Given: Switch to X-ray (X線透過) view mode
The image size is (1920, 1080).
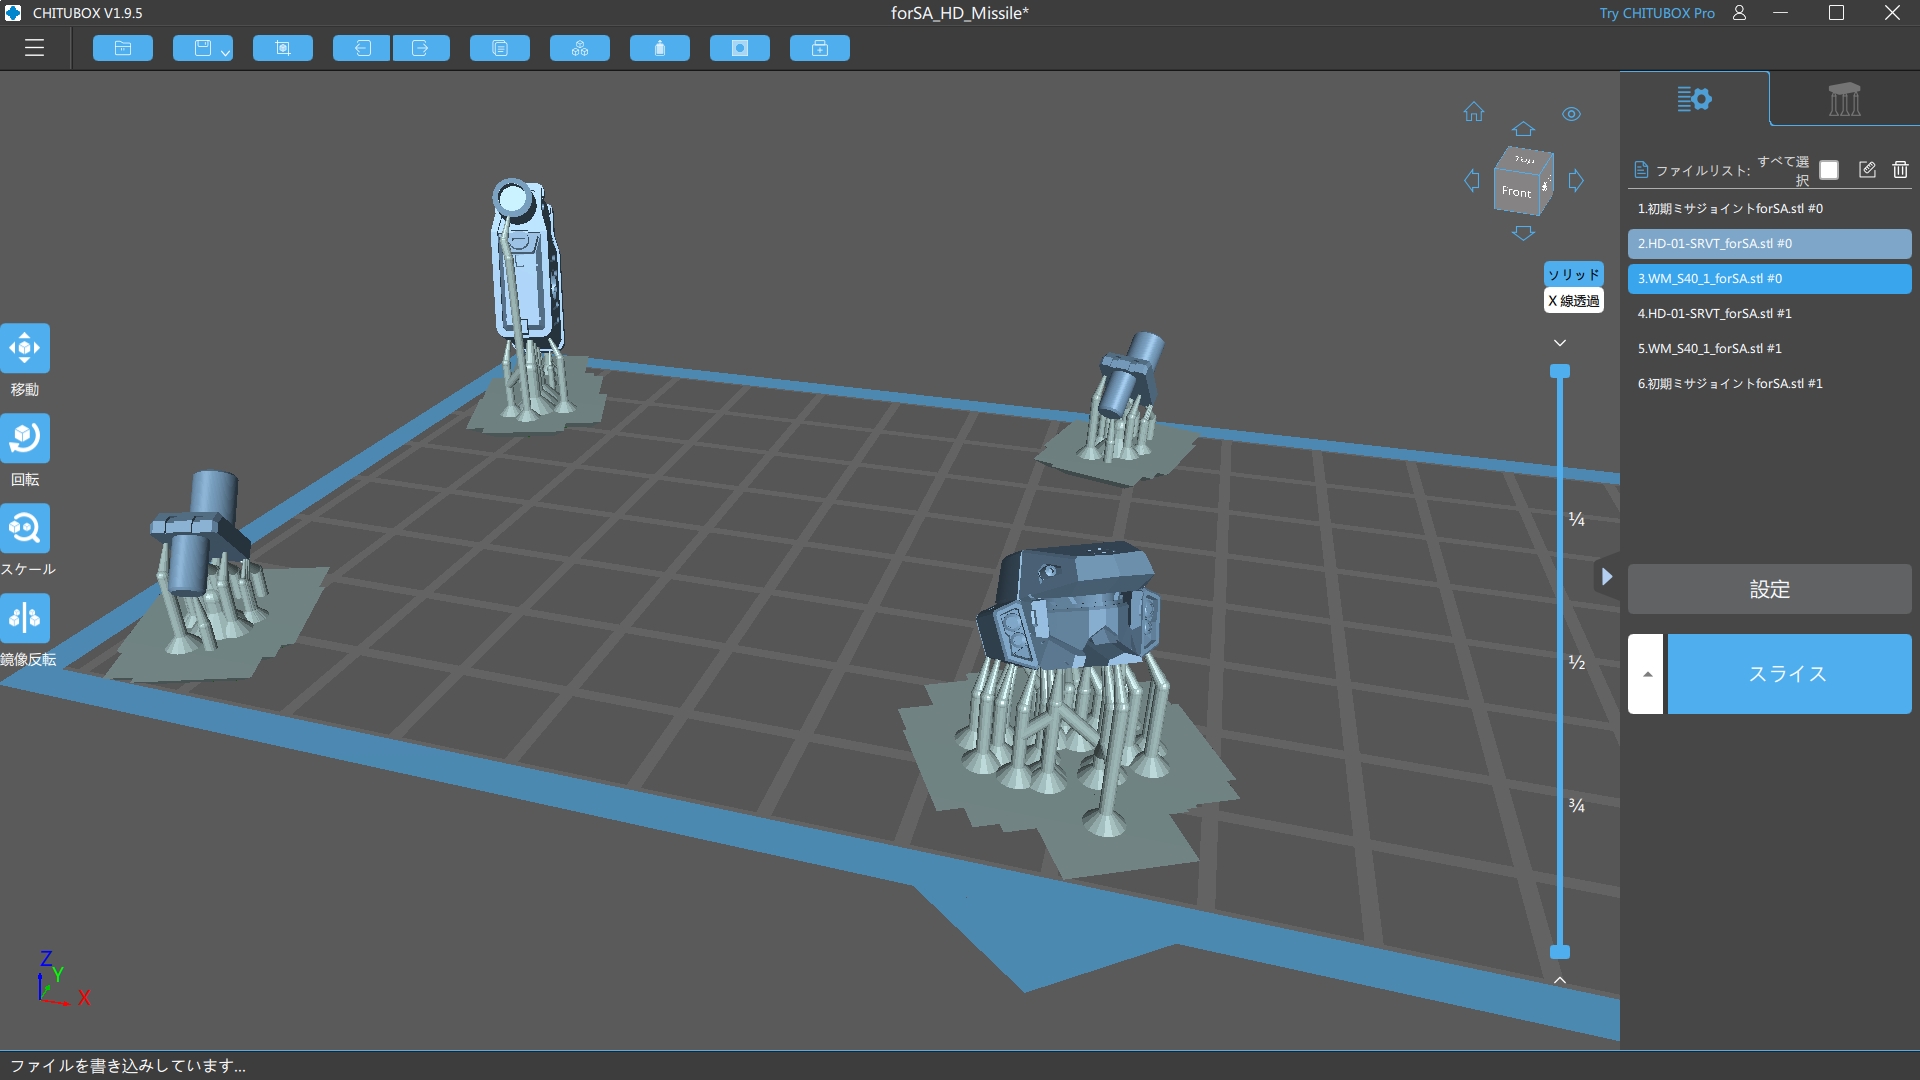Looking at the screenshot, I should pyautogui.click(x=1573, y=301).
